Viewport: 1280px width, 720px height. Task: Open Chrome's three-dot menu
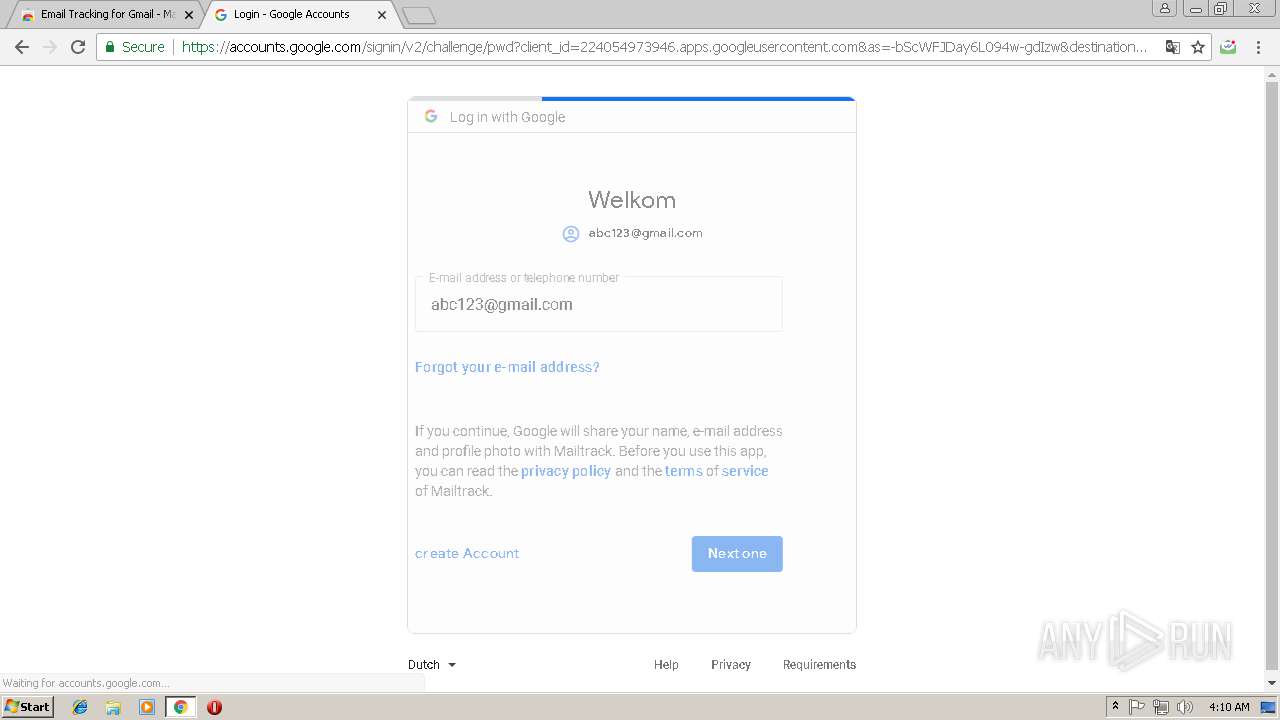click(1258, 47)
